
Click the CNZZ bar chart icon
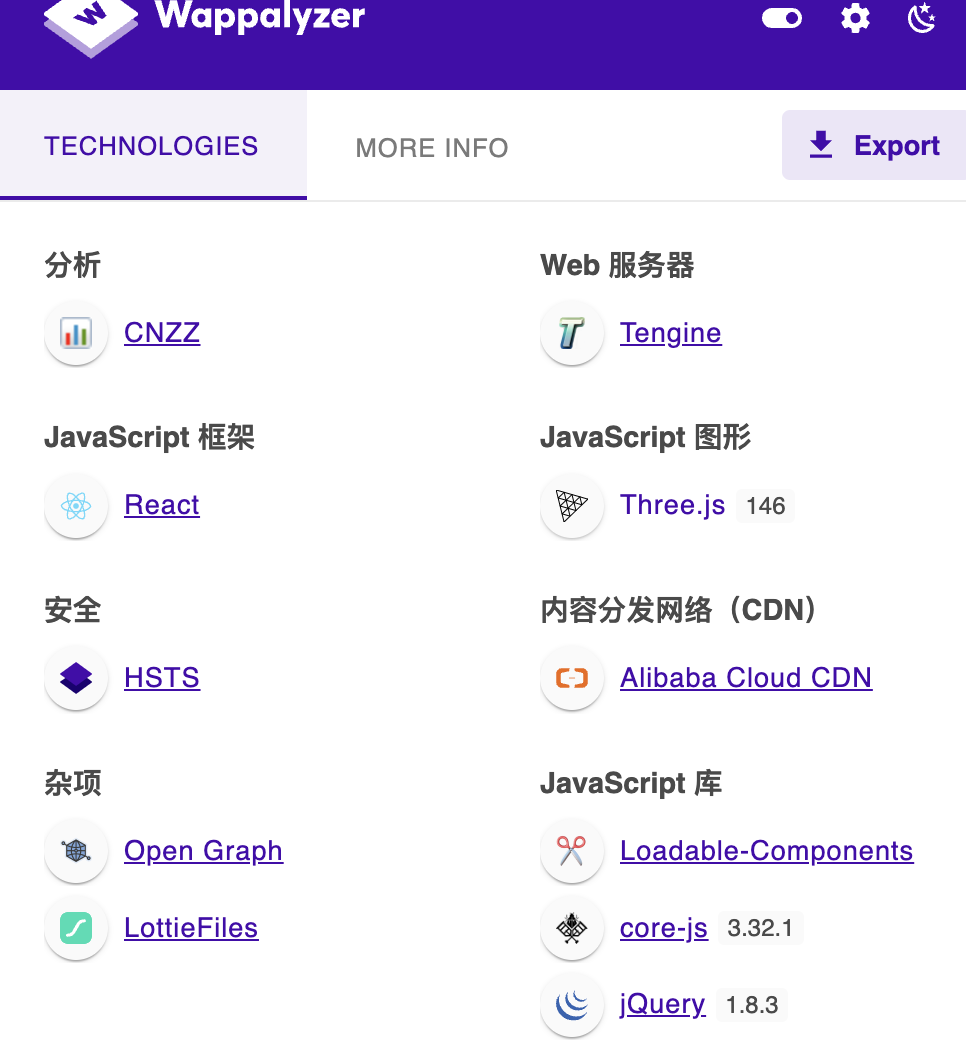(76, 333)
